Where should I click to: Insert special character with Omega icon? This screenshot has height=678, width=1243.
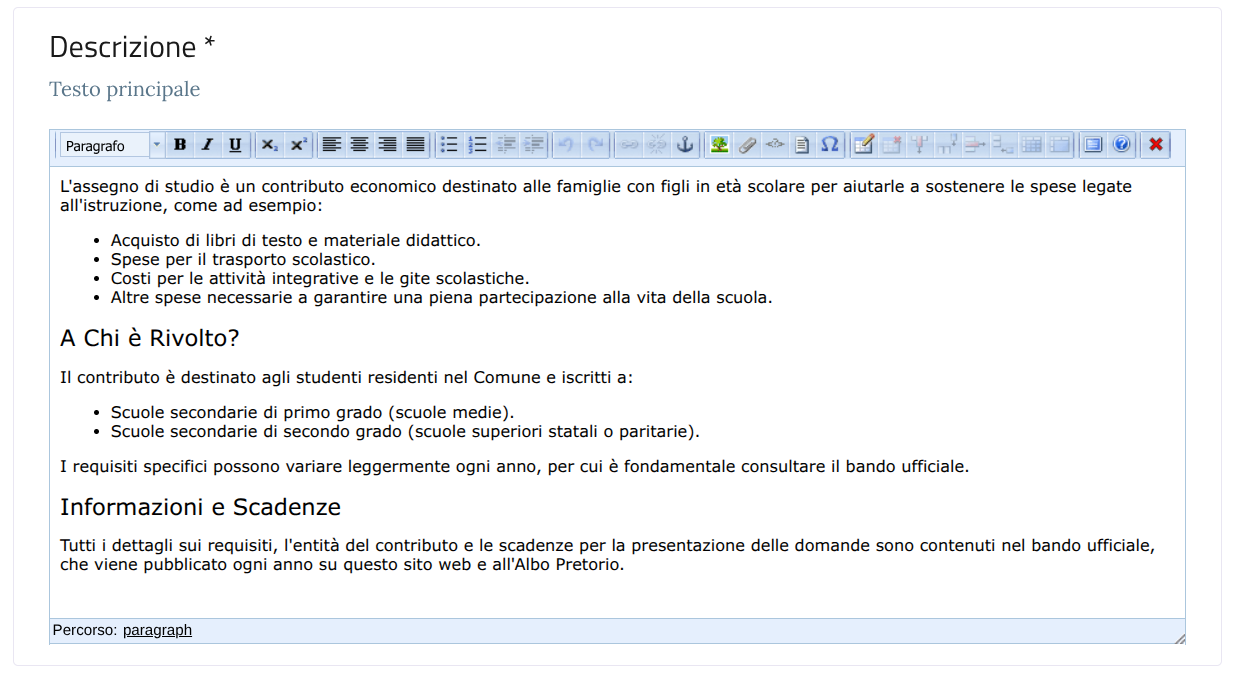click(x=830, y=145)
